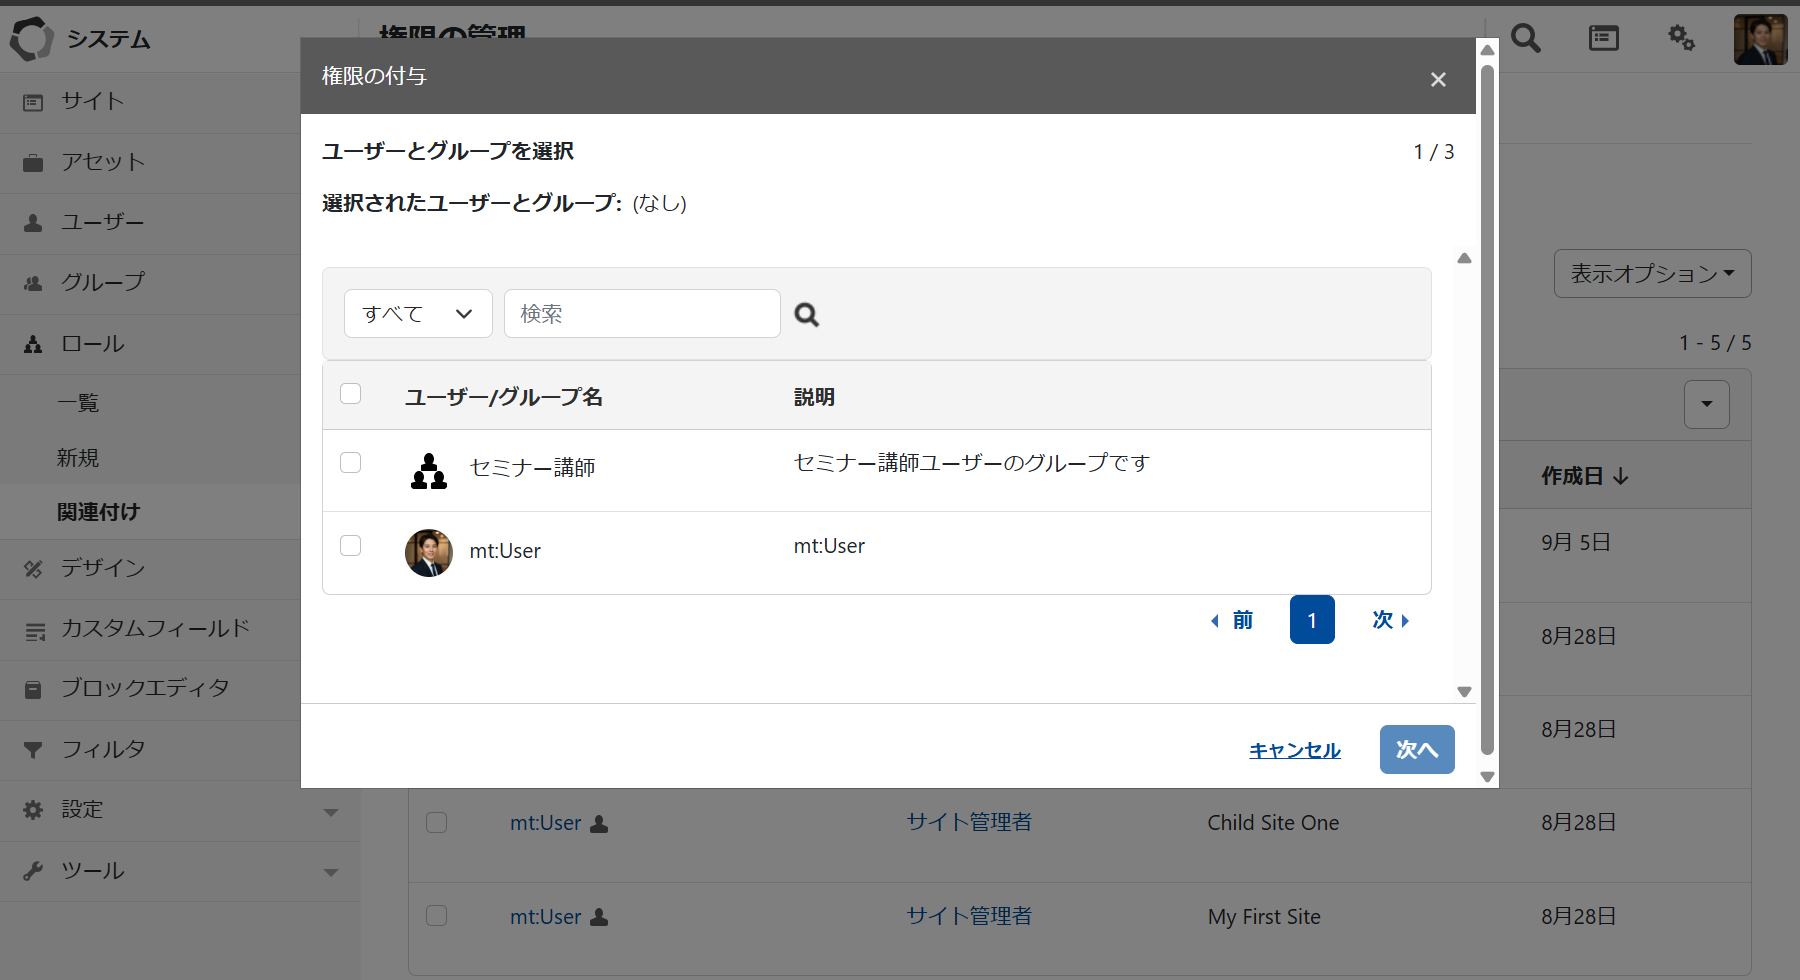Check the セミナー講師 row checkbox
1800x980 pixels.
351,463
